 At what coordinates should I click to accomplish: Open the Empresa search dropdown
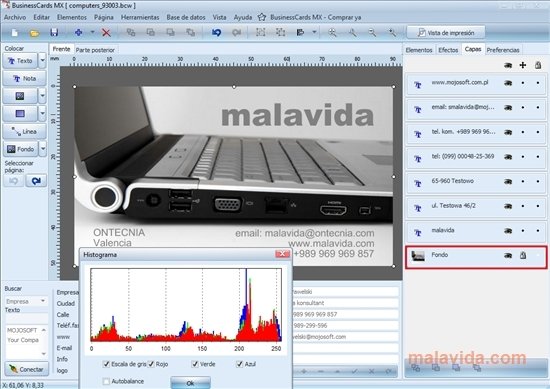43,301
